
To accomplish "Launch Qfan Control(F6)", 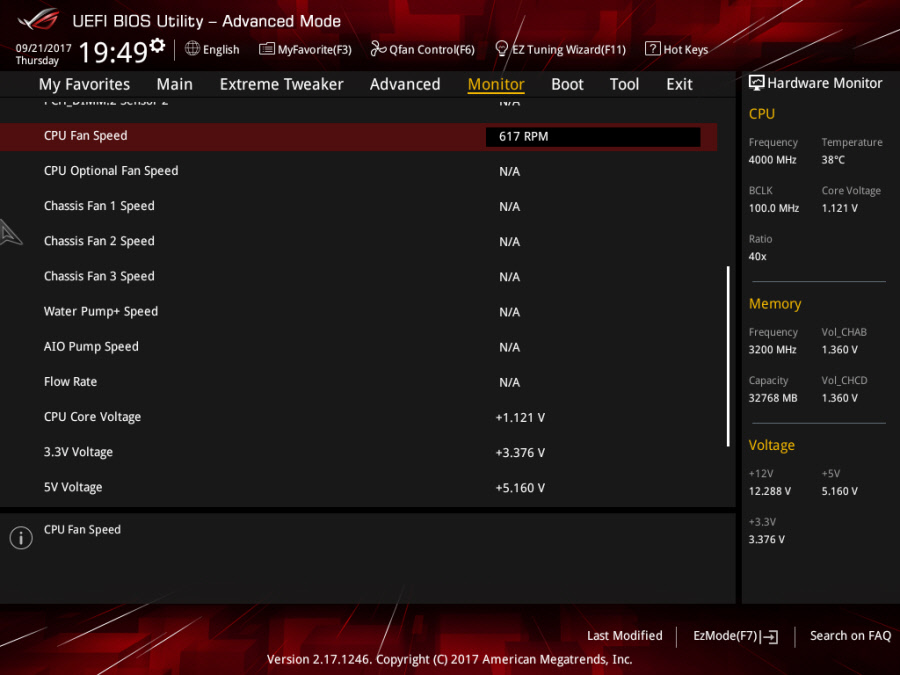I will (423, 49).
